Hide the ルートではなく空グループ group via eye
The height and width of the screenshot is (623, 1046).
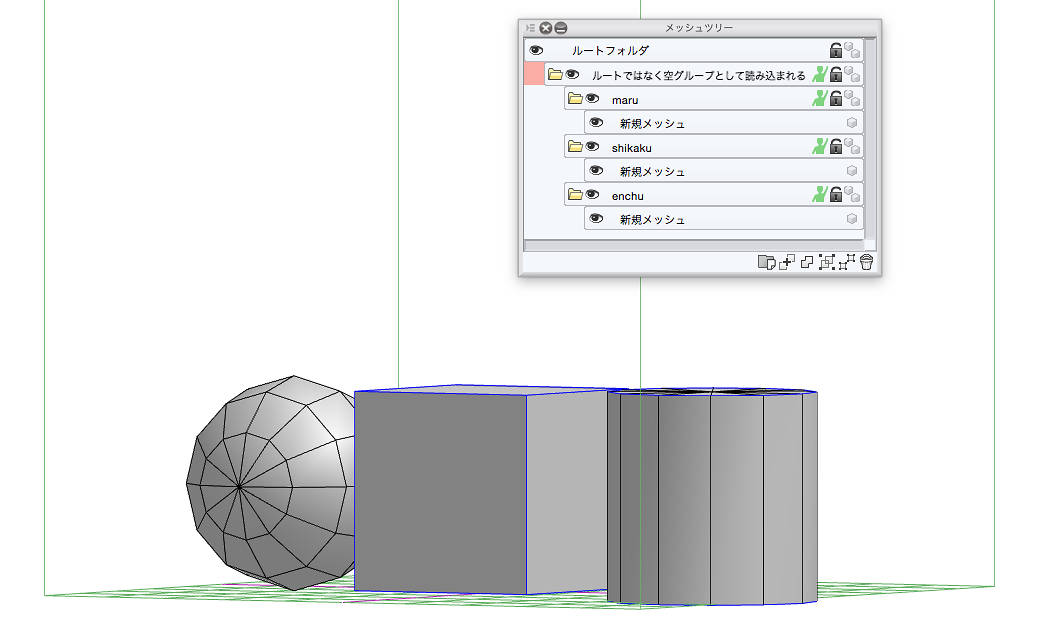coord(572,75)
